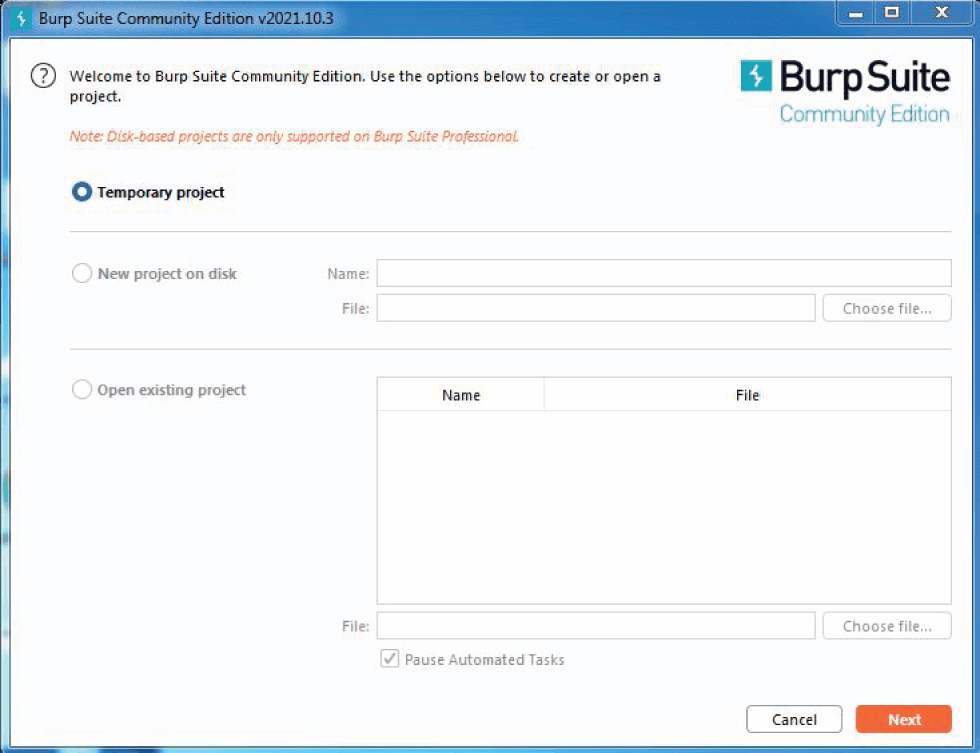
Task: Select Open existing project option
Action: (82, 390)
